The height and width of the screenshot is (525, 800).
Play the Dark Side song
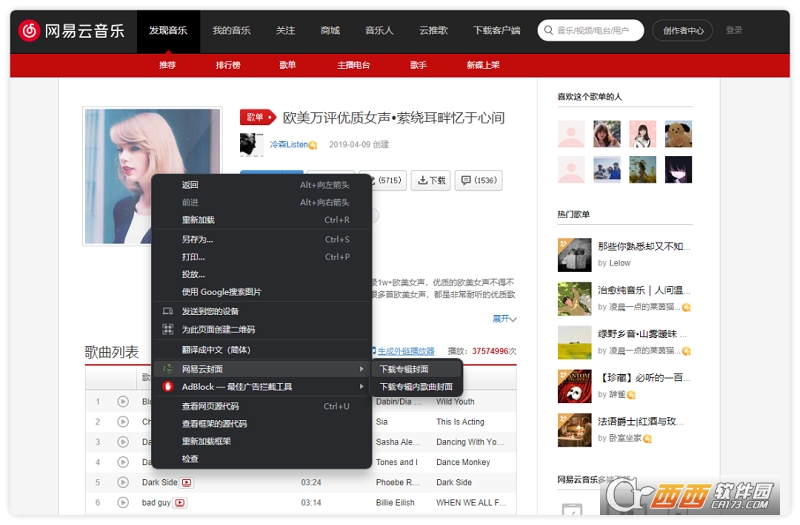click(123, 482)
